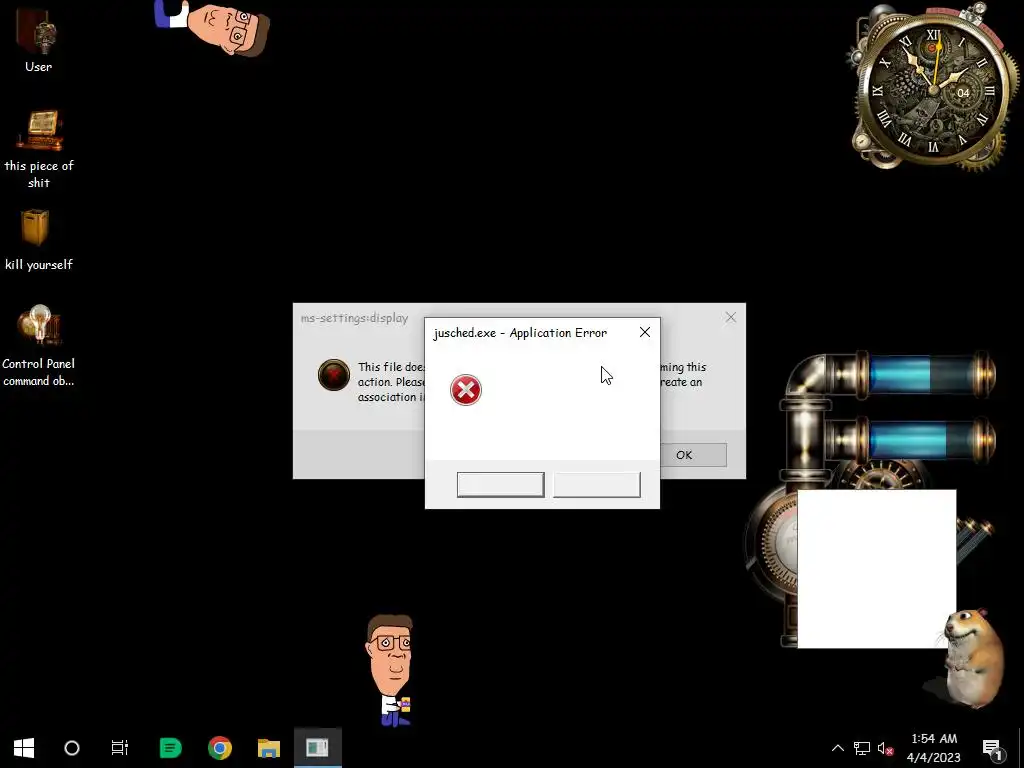Click the red error icon in the jusched.exe dialog
The width and height of the screenshot is (1024, 768).
pyautogui.click(x=466, y=390)
